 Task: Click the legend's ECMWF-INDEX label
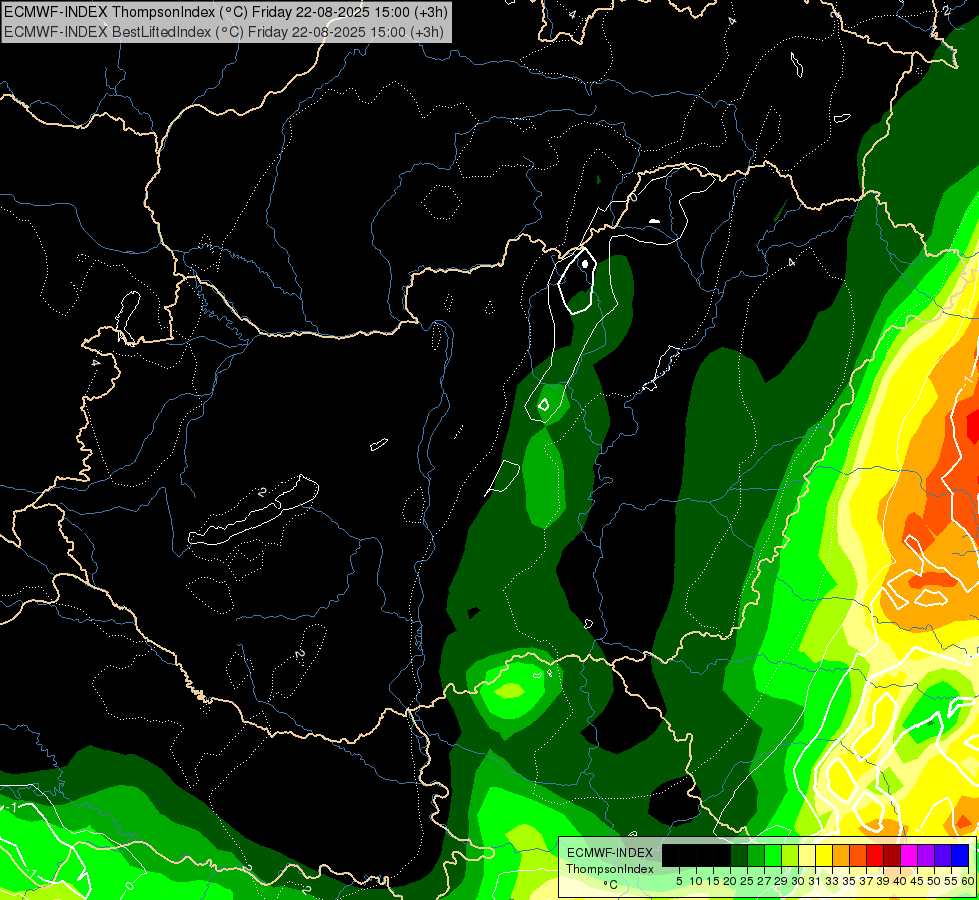point(610,853)
